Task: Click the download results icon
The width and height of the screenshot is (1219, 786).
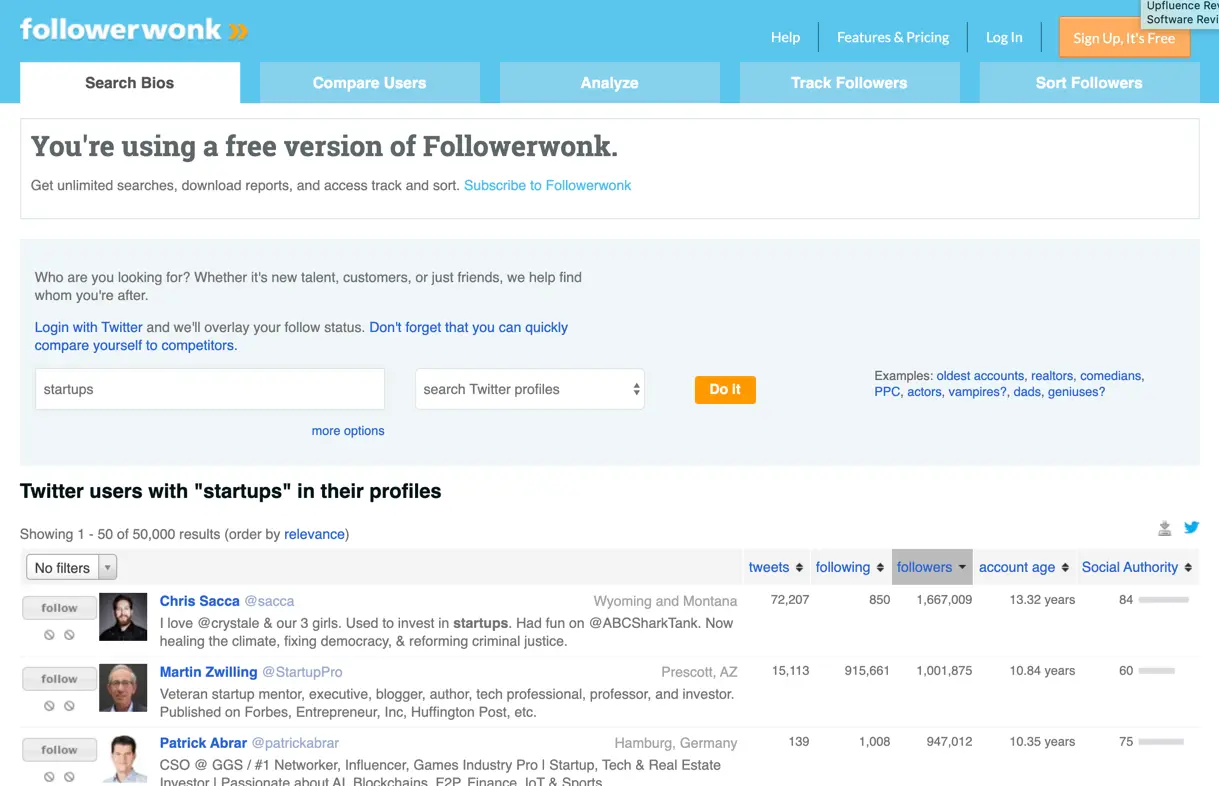Action: tap(1165, 528)
